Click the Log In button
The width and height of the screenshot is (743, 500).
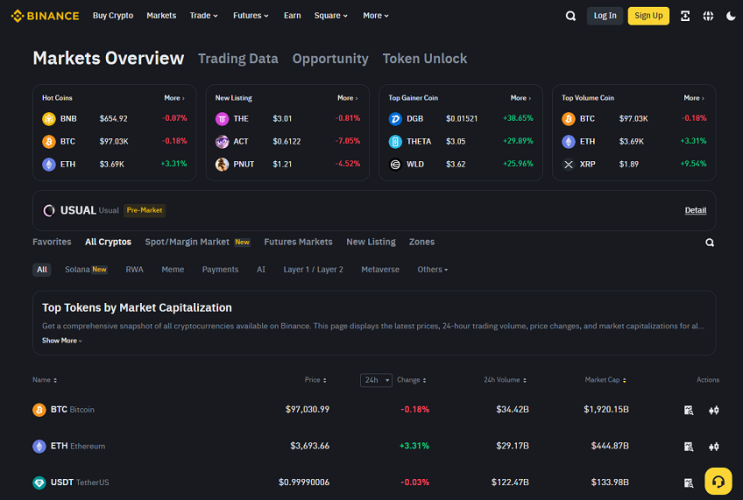coord(605,16)
